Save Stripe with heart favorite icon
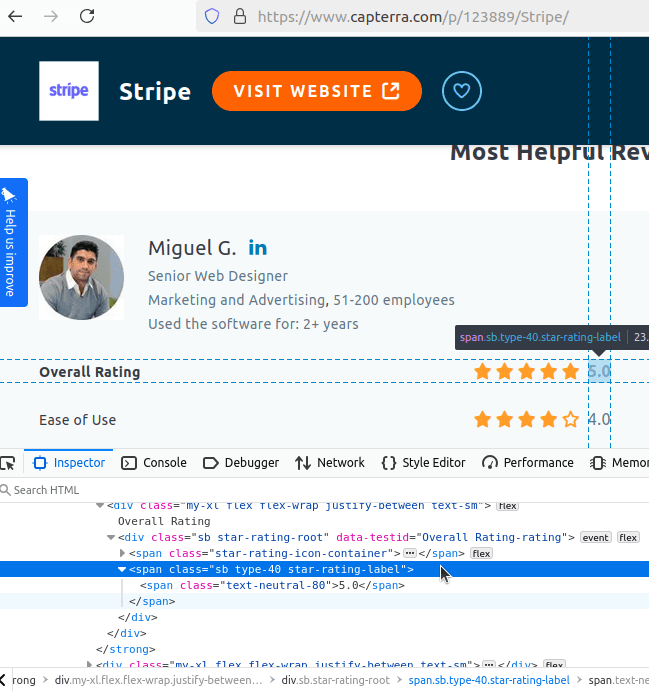649x691 pixels. click(461, 91)
